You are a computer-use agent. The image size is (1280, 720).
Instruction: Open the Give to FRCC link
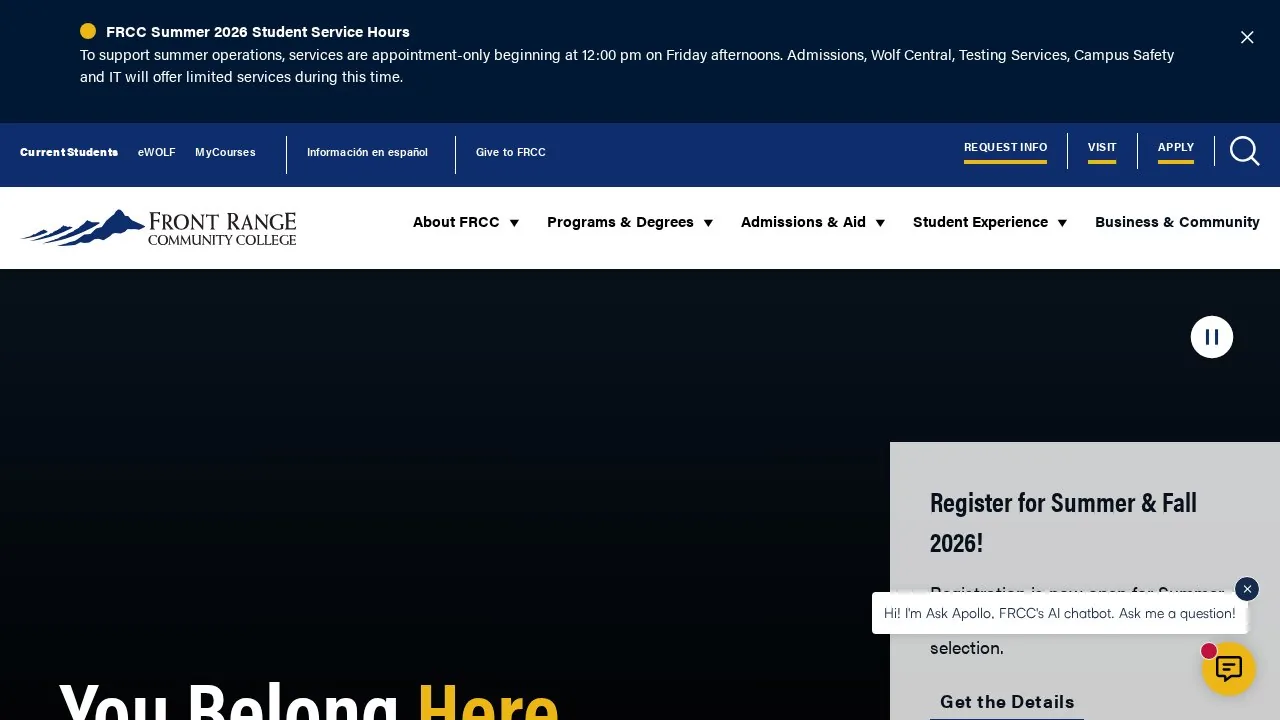(x=511, y=152)
